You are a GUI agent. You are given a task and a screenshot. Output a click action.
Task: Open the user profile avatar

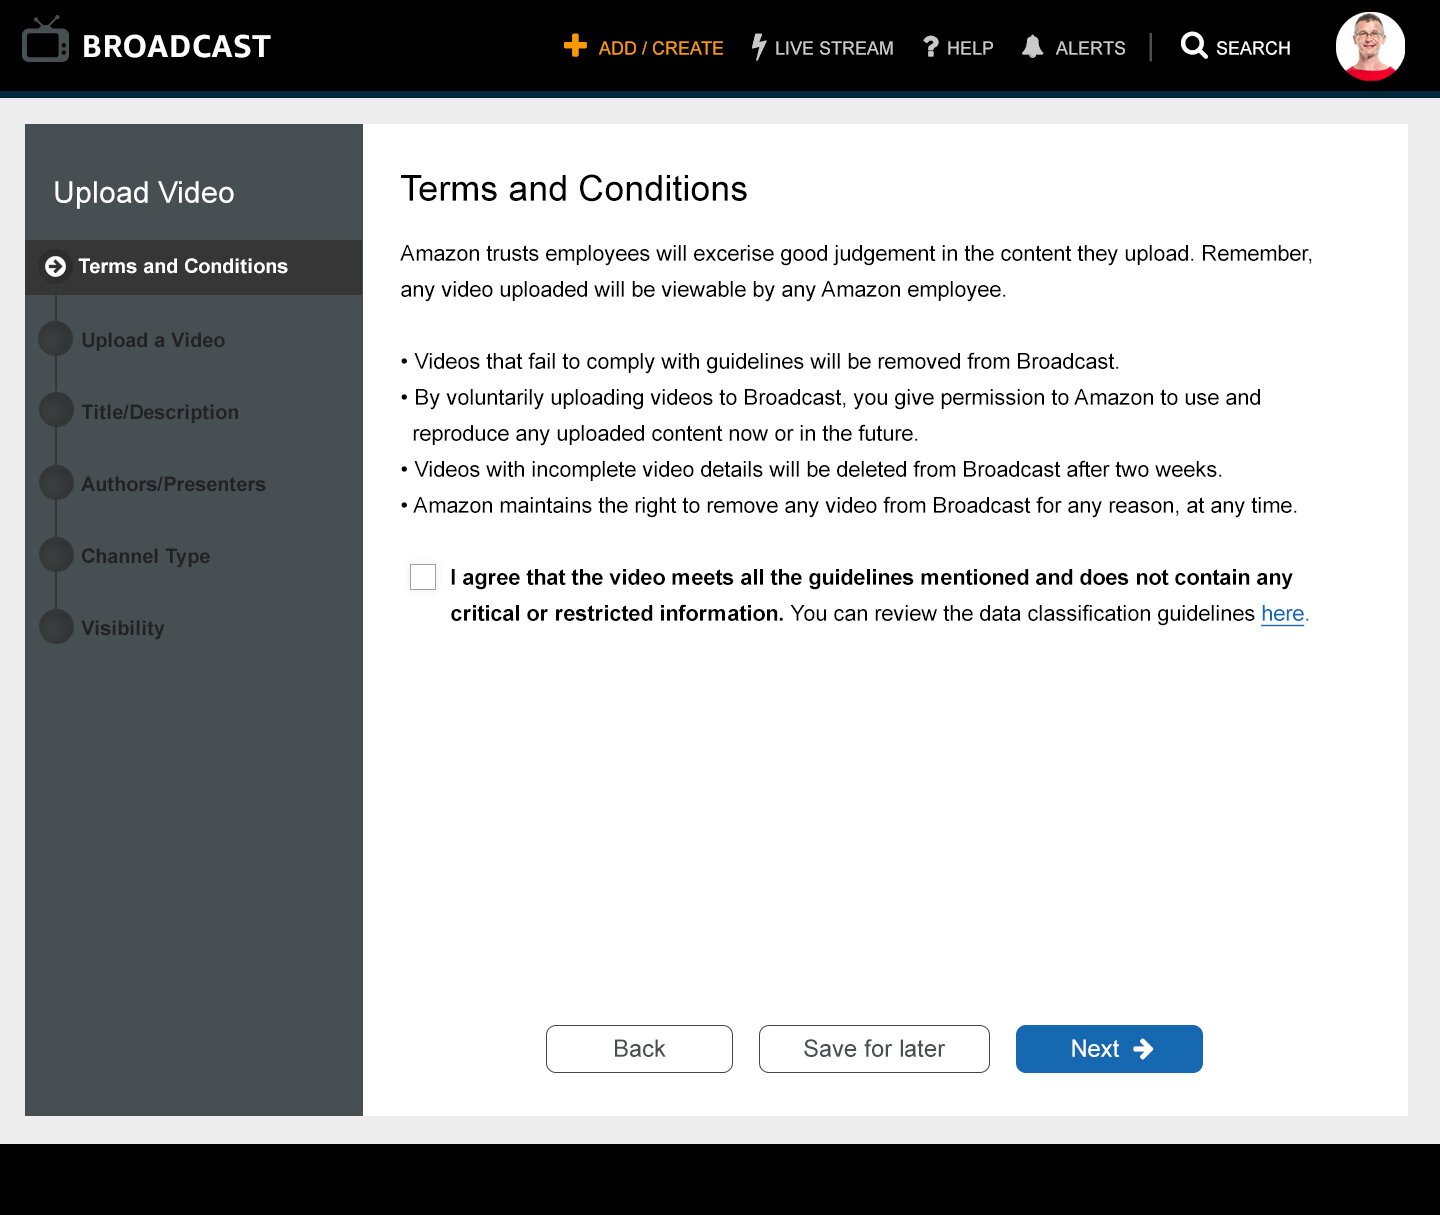(1370, 46)
